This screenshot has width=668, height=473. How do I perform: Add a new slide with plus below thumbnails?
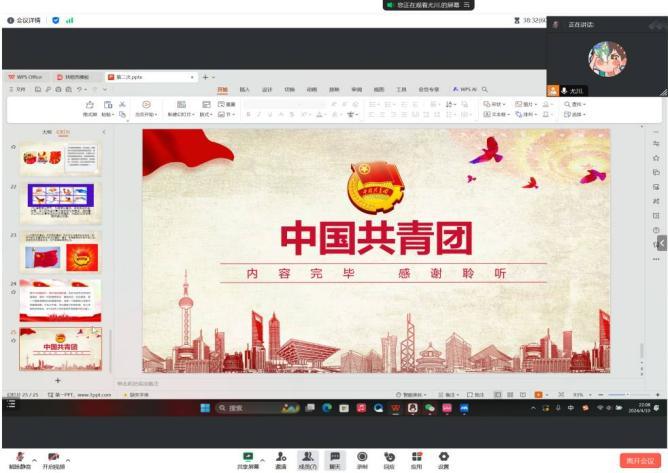tap(58, 380)
